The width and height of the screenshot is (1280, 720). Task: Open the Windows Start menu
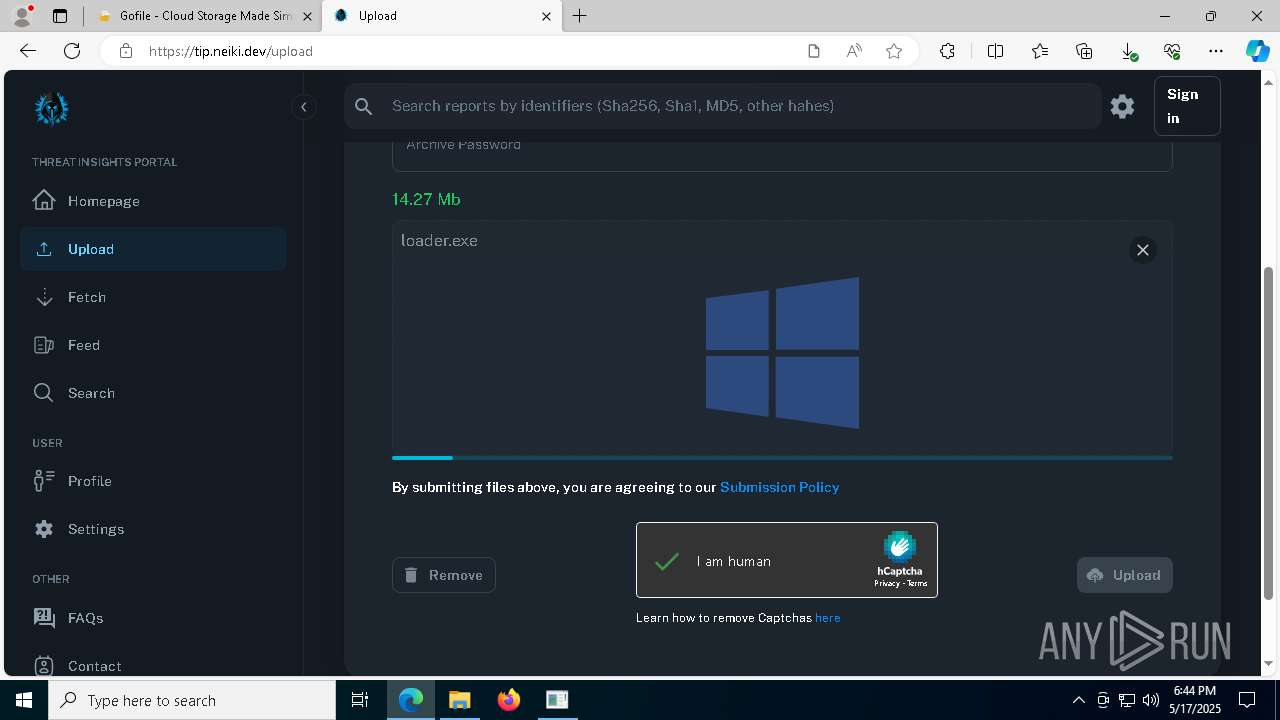pyautogui.click(x=24, y=700)
